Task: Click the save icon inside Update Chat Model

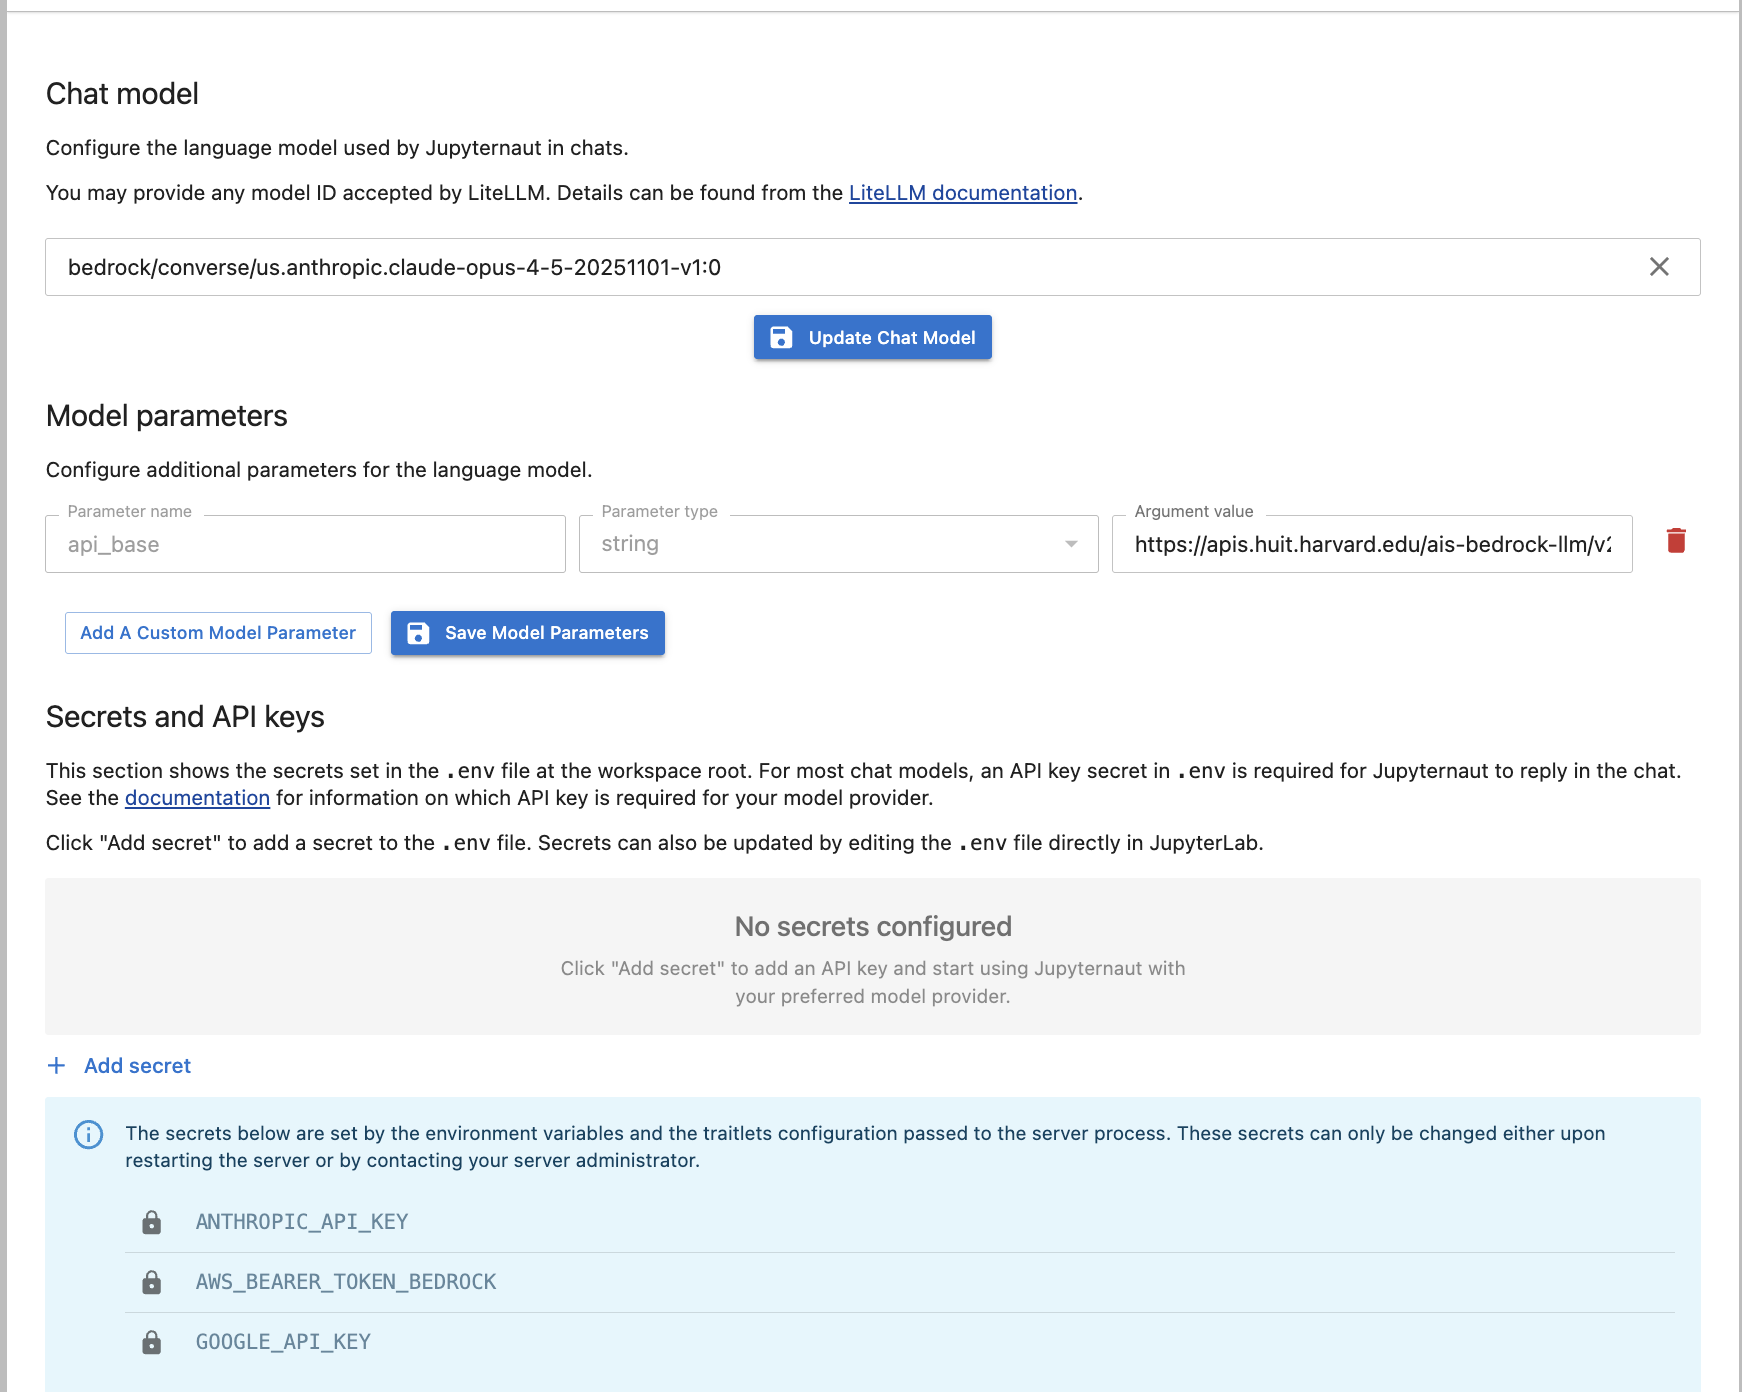Action: tap(781, 337)
